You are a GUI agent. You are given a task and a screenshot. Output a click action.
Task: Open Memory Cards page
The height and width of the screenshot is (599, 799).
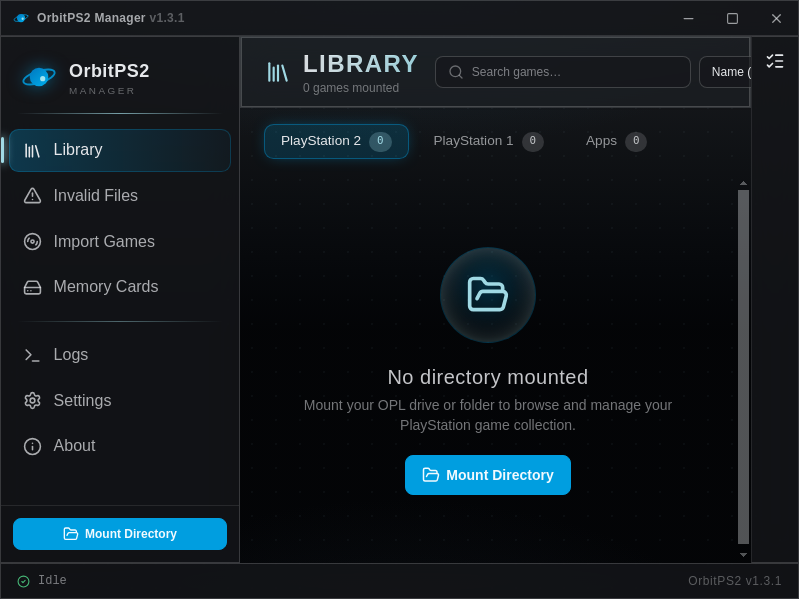coord(120,287)
